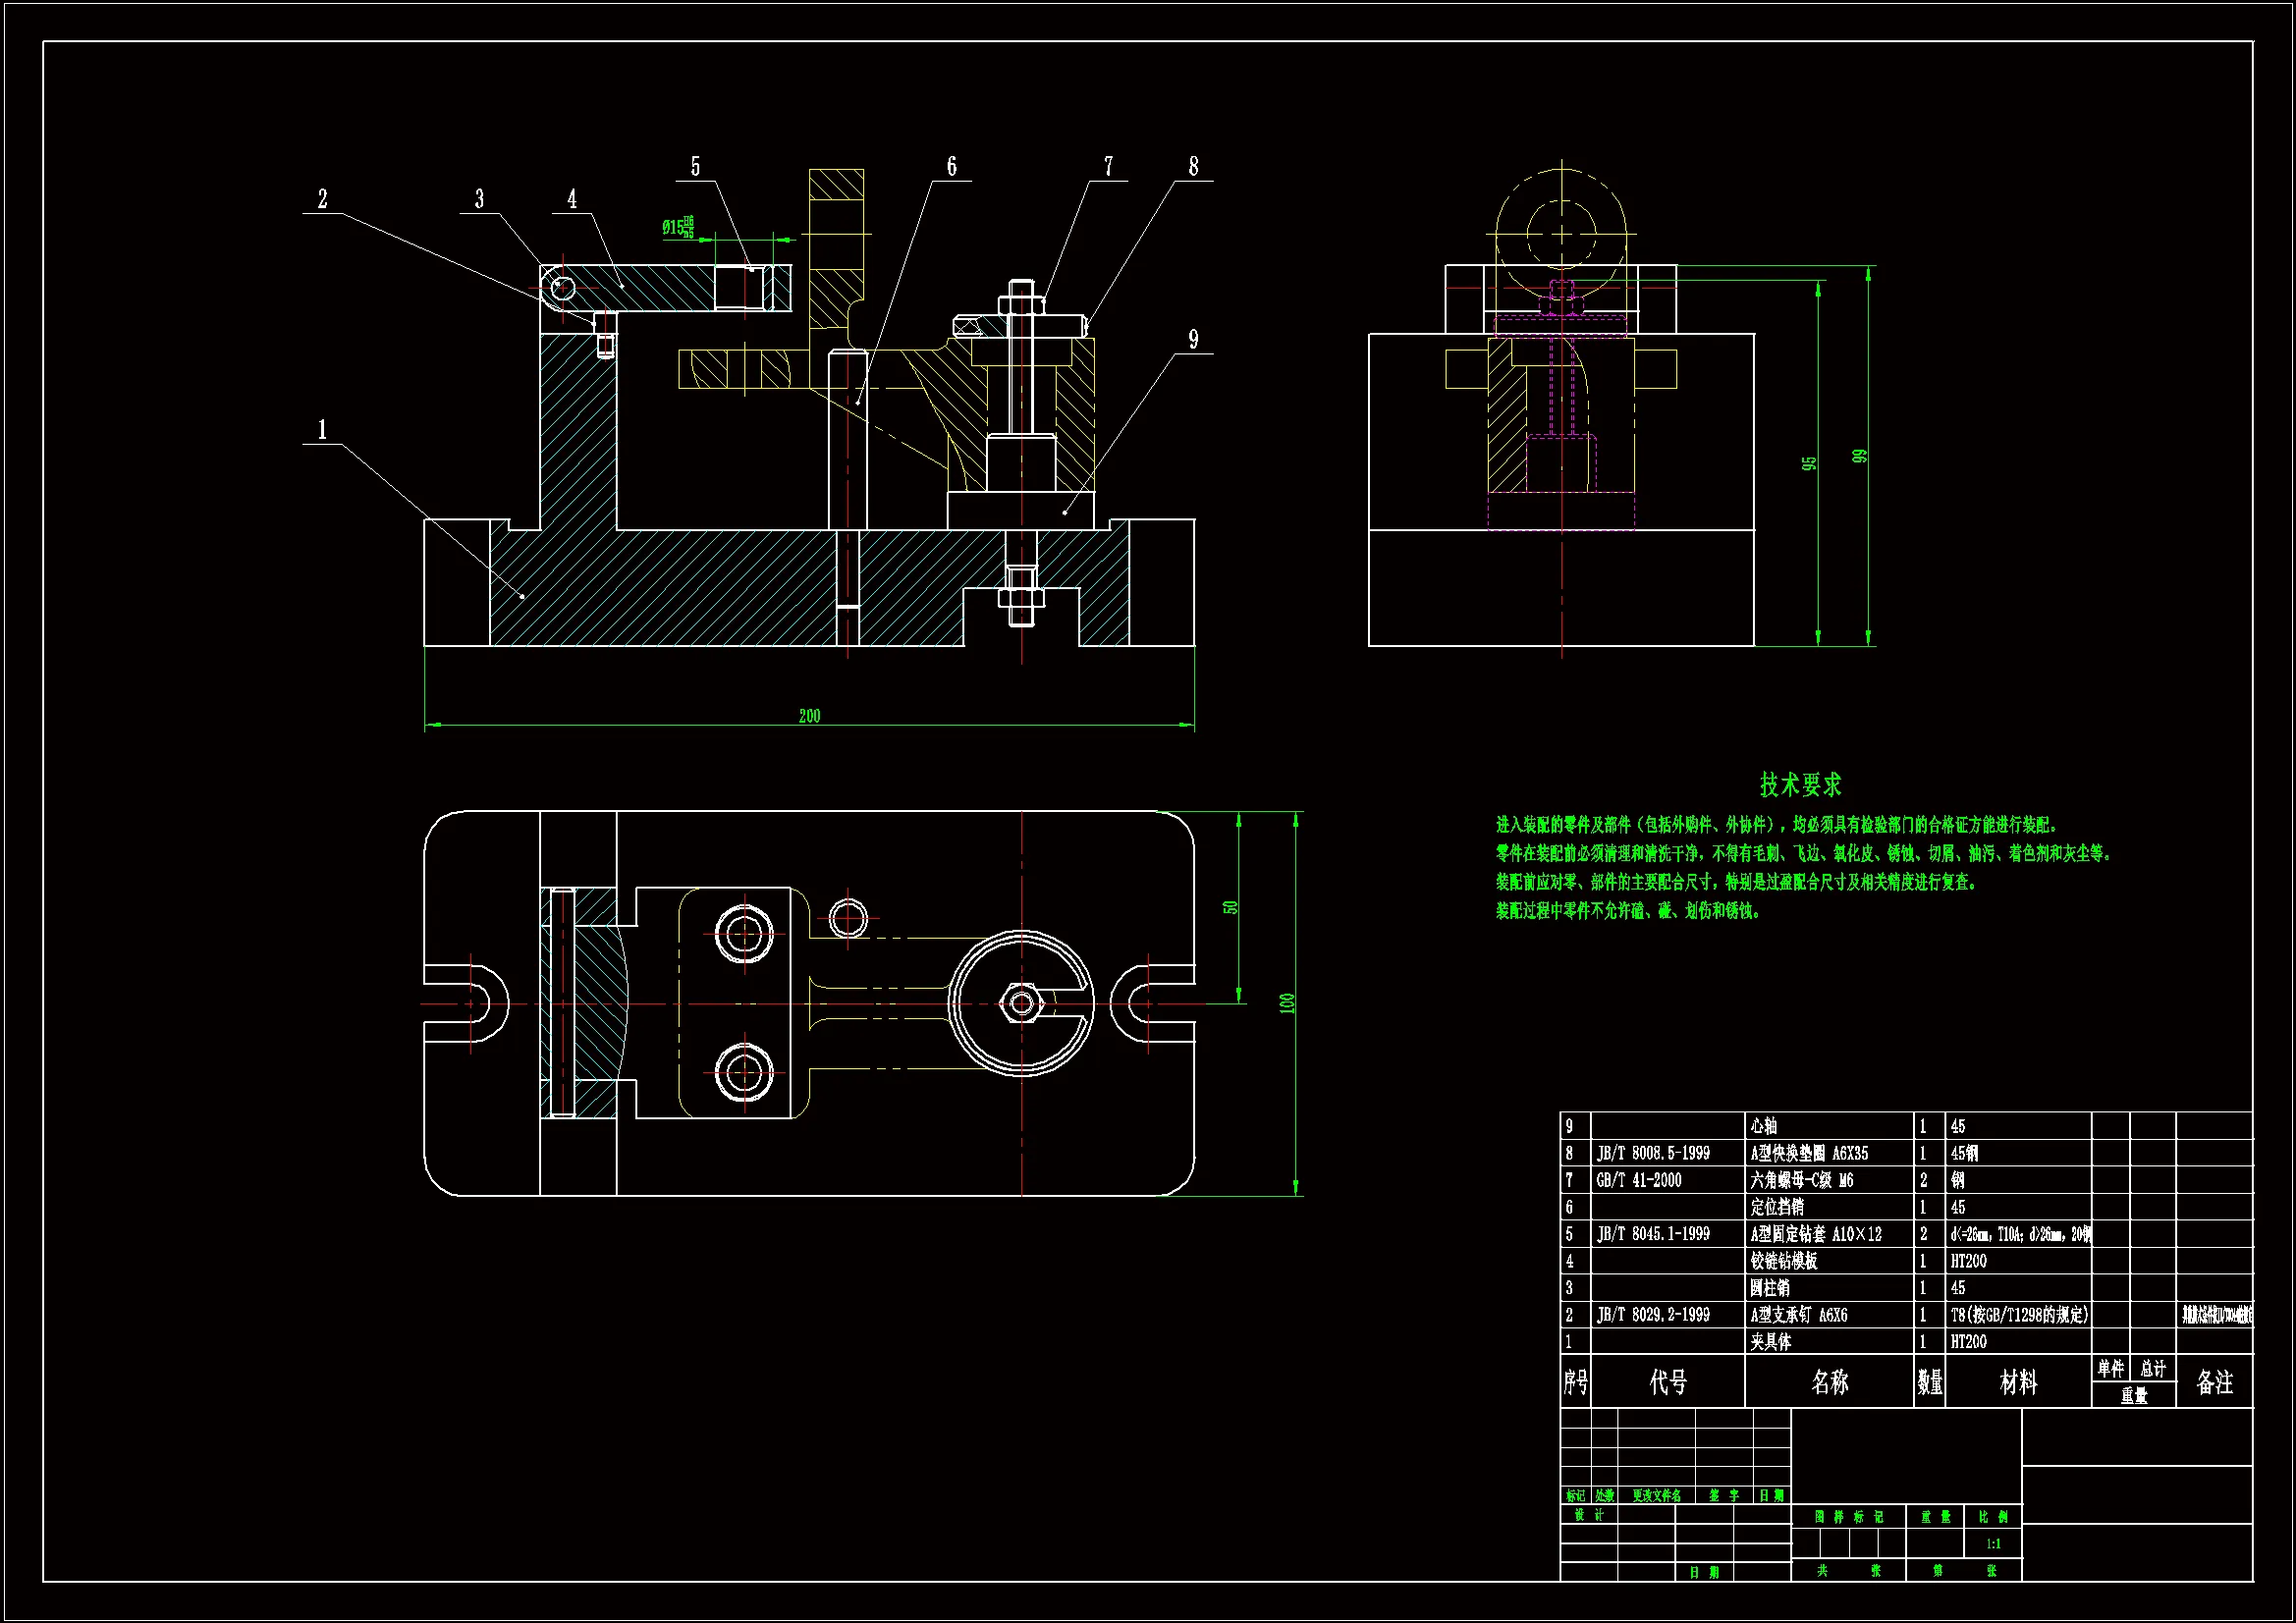Image resolution: width=2296 pixels, height=1623 pixels.
Task: Click the balloon label number 9
Action: coord(1193,340)
